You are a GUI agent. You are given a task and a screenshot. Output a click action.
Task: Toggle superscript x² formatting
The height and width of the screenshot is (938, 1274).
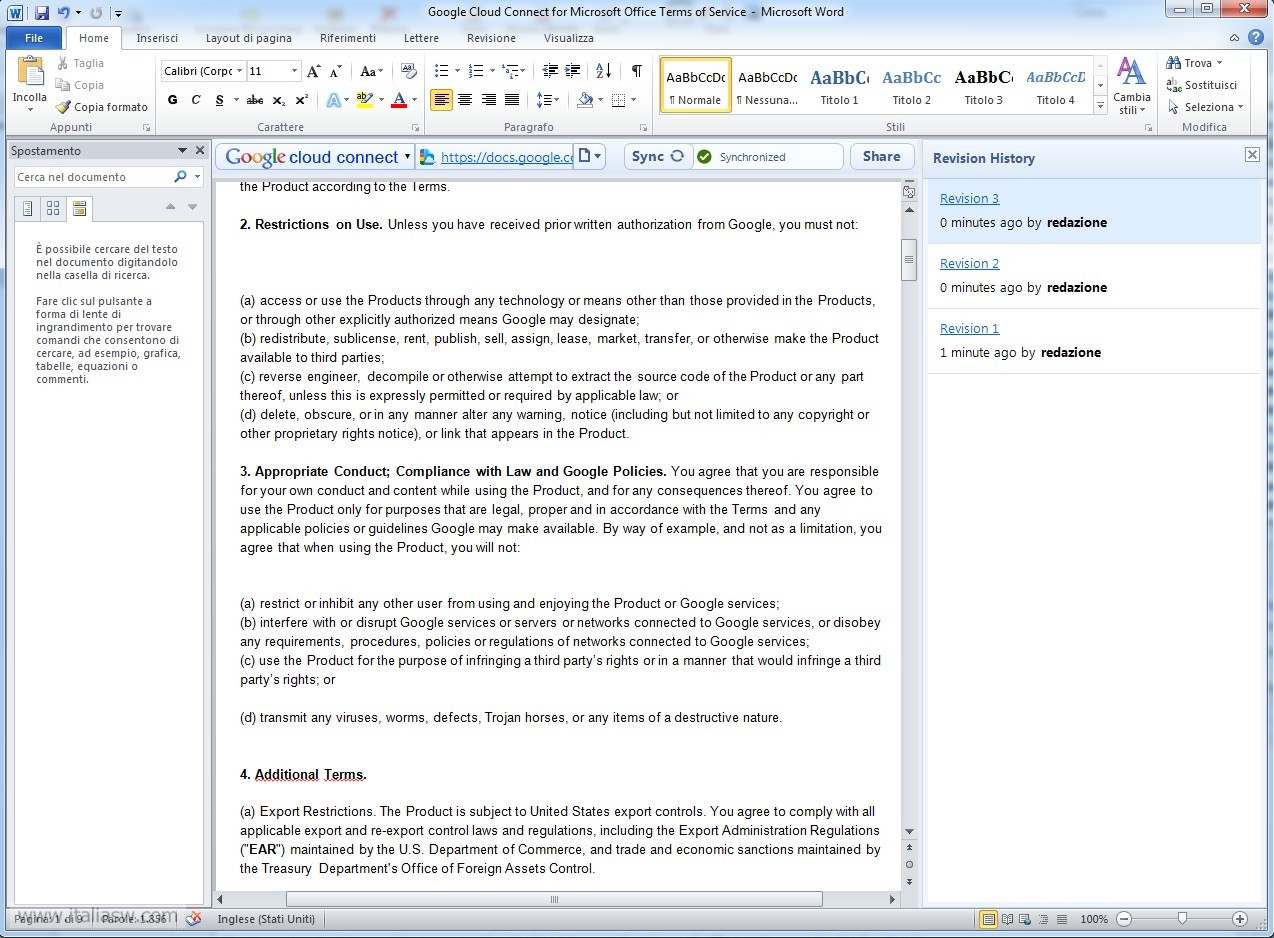coord(302,100)
